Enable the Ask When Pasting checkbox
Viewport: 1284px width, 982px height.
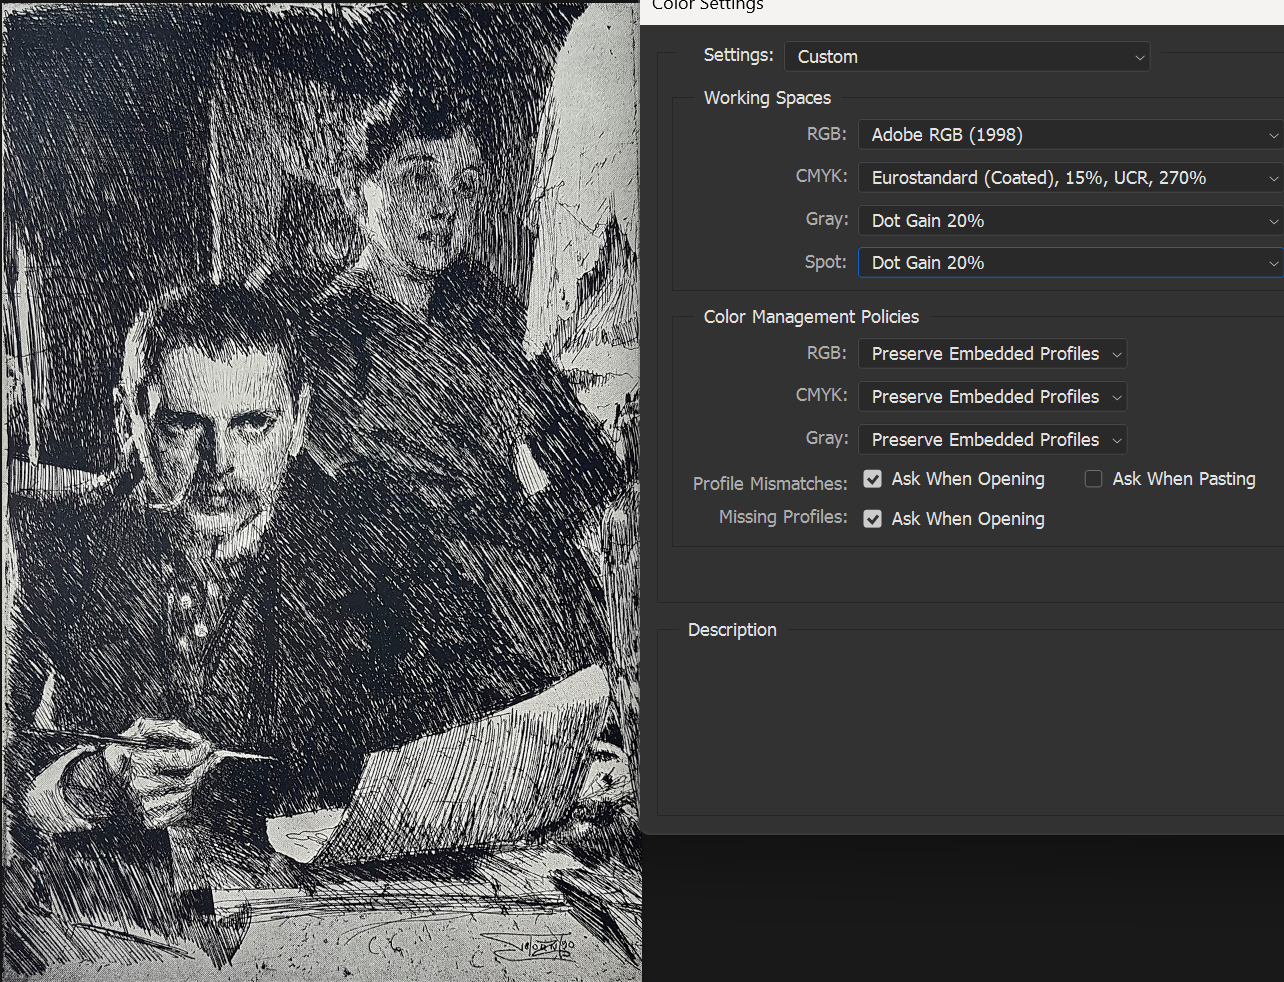coord(1094,479)
